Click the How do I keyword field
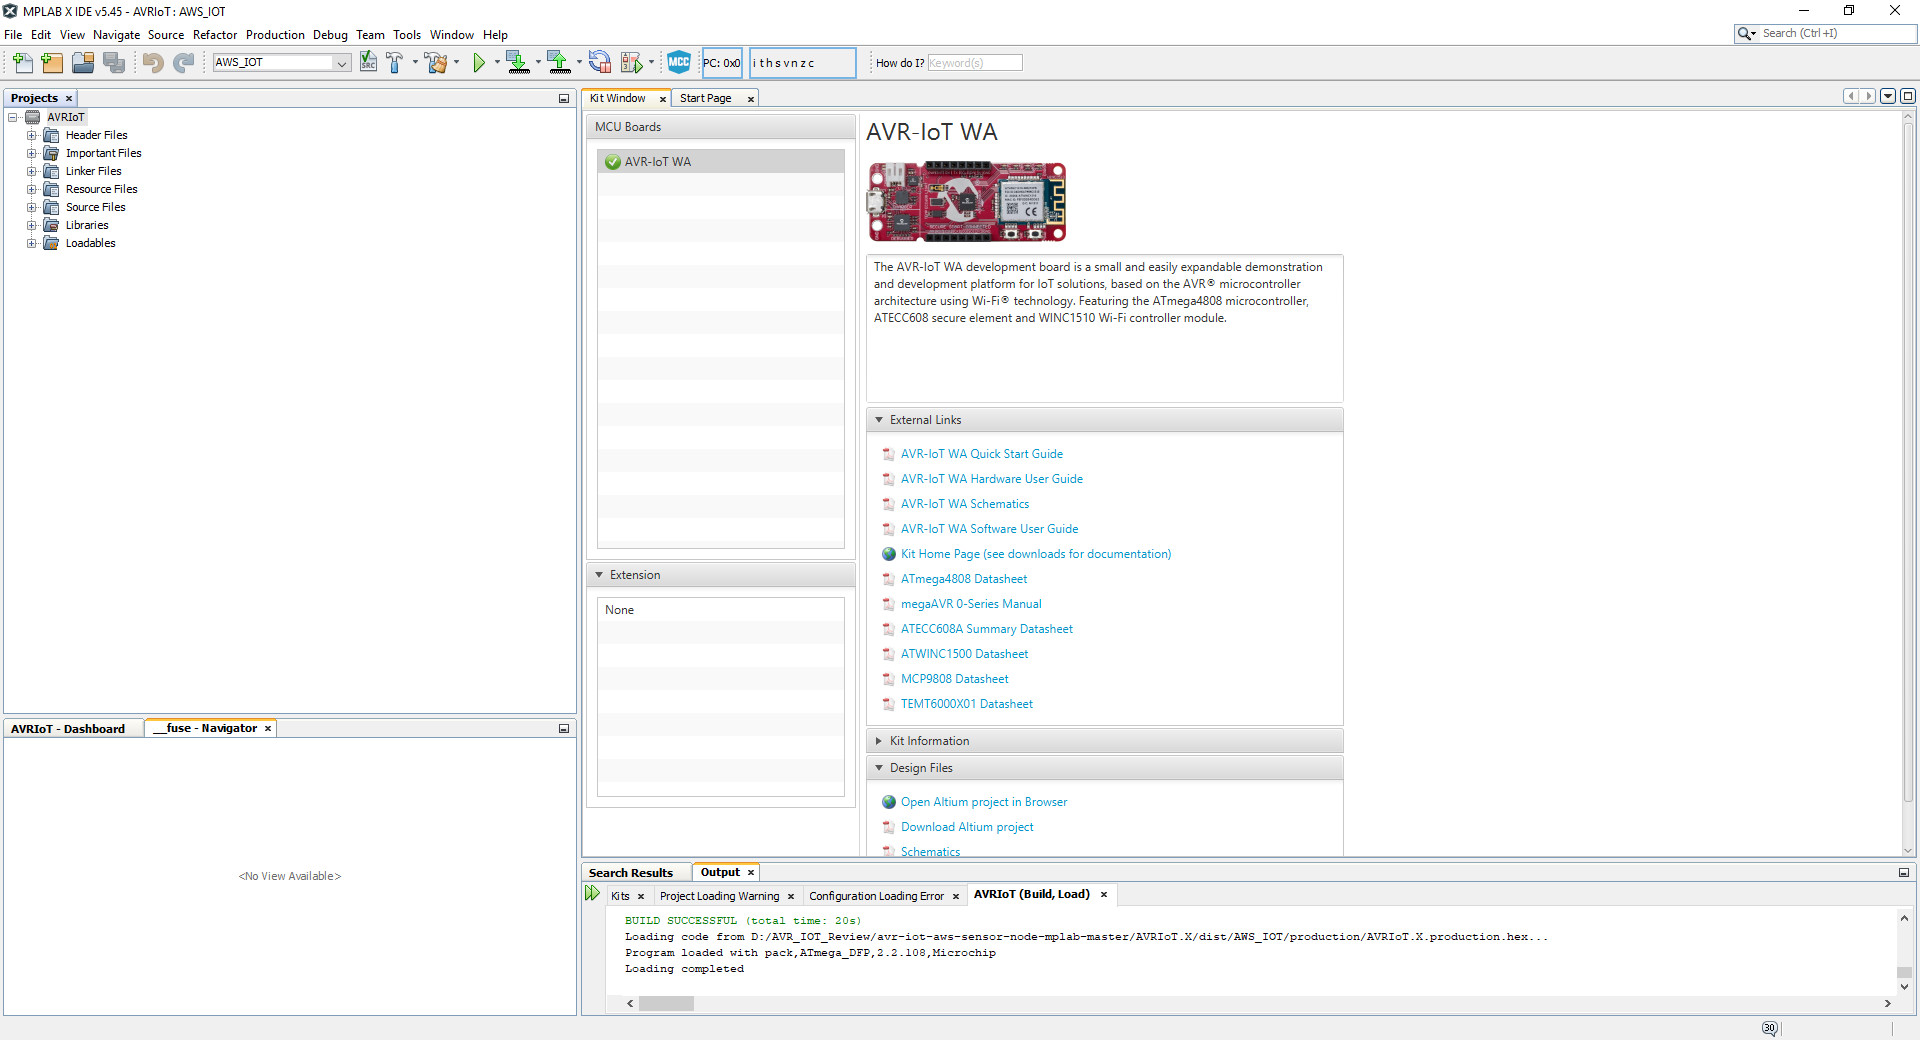Screen dimensions: 1920x1040 click(974, 63)
